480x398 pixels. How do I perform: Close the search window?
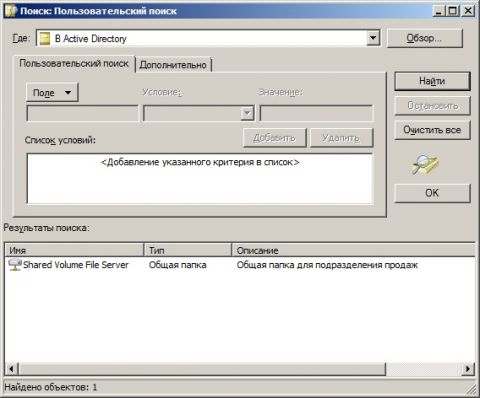[468, 11]
